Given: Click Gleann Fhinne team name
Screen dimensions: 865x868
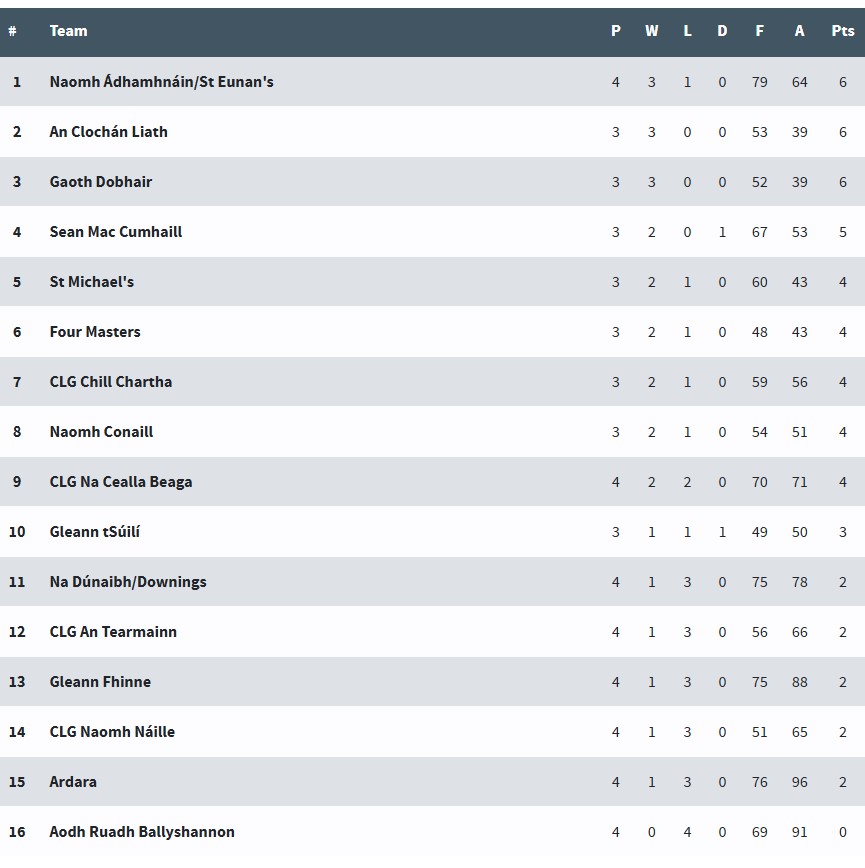Looking at the screenshot, I should point(100,682).
